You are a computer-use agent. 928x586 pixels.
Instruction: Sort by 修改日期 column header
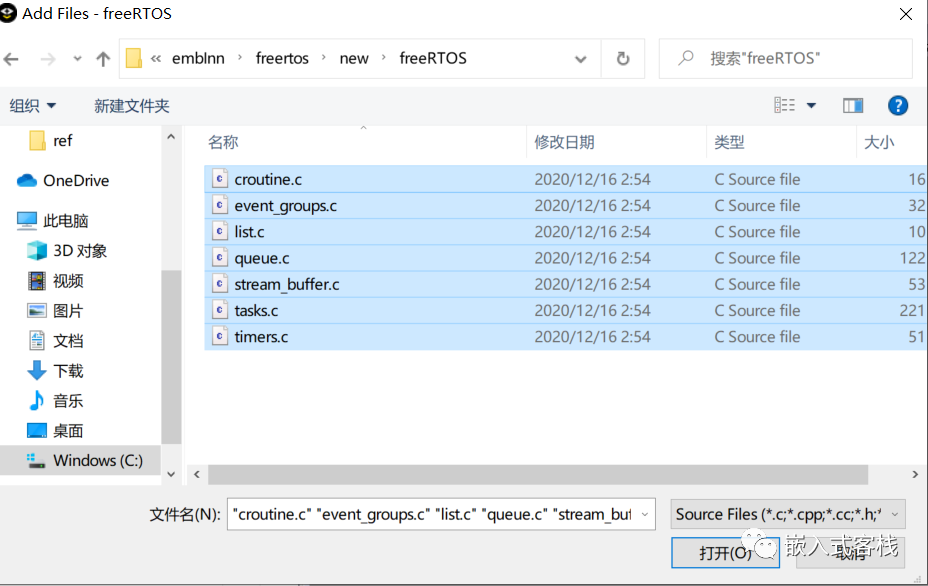pyautogui.click(x=564, y=142)
